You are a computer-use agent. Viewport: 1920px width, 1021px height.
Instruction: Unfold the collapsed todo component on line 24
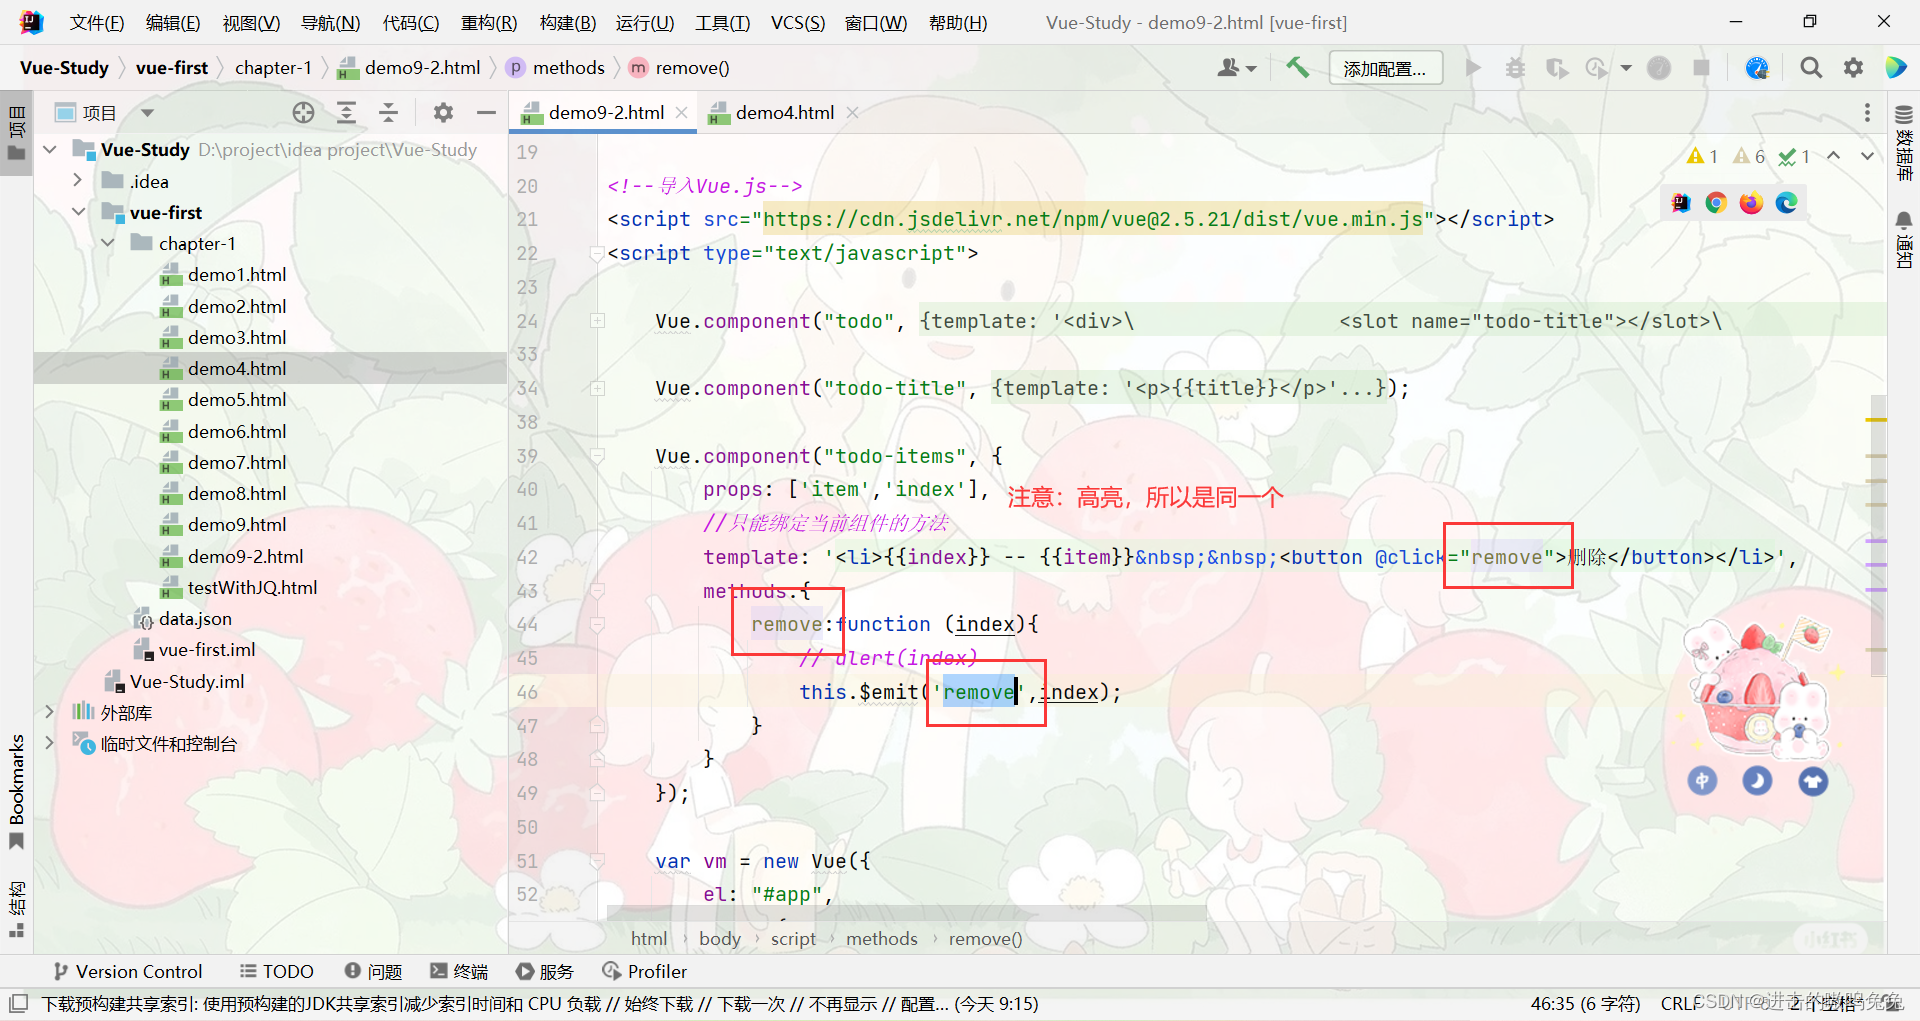pos(597,321)
